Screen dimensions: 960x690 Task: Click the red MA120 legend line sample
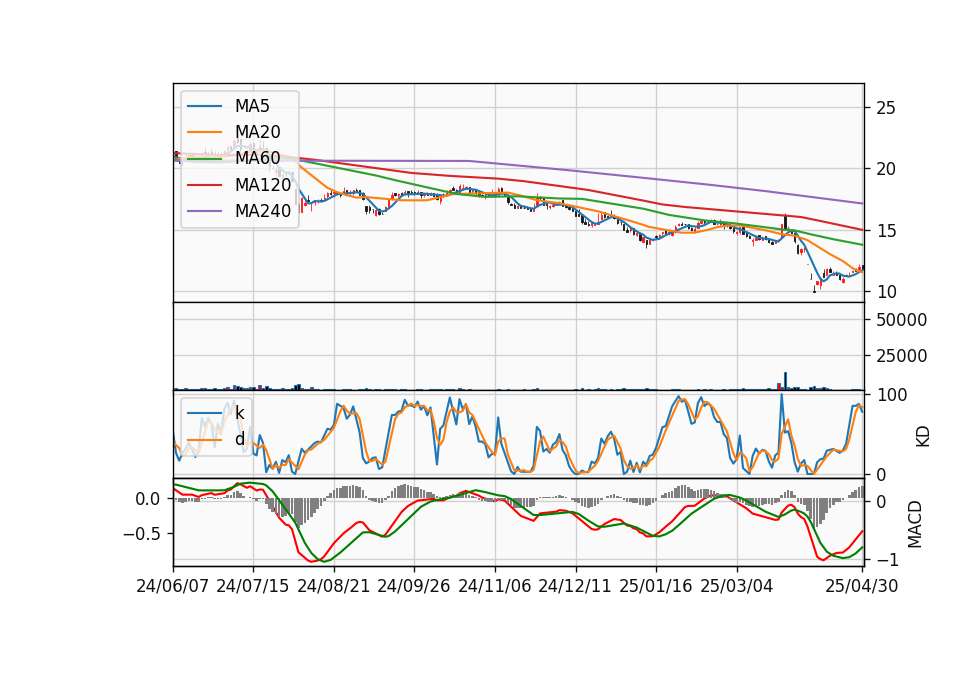[204, 185]
